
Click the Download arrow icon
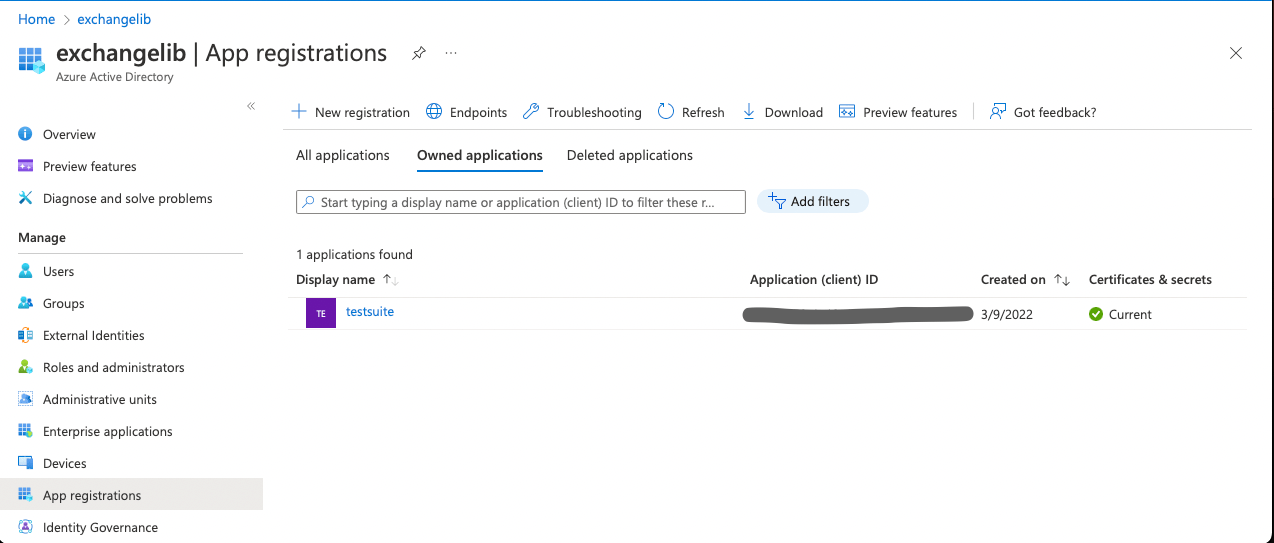(x=749, y=112)
